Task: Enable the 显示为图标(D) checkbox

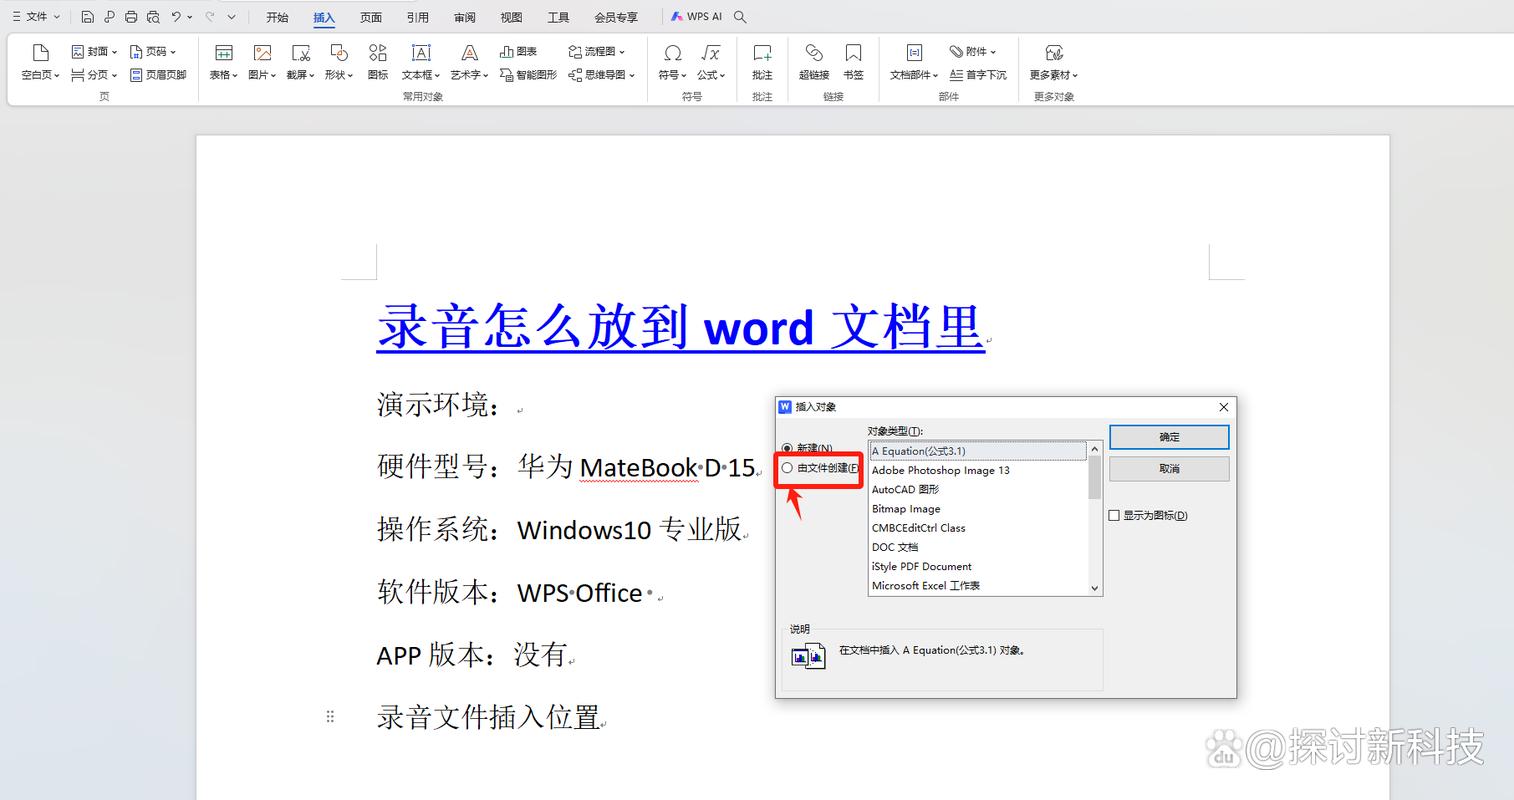Action: point(1114,515)
